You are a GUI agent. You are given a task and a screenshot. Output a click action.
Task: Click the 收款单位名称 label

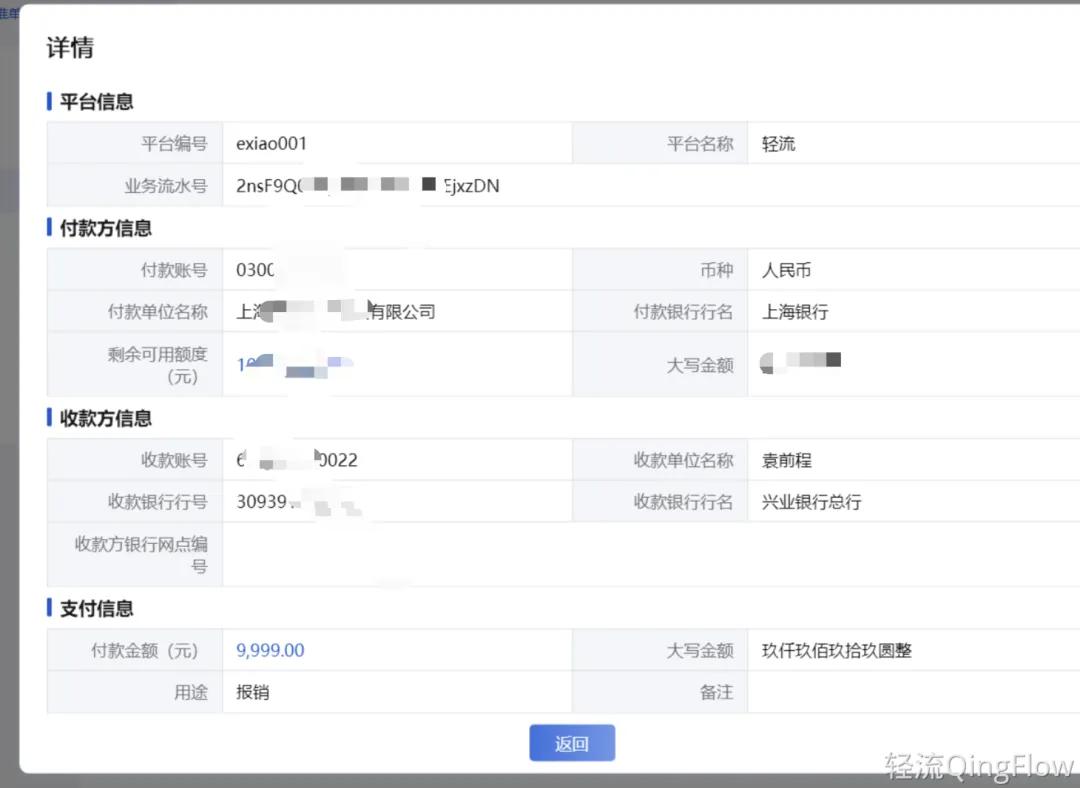(x=683, y=460)
